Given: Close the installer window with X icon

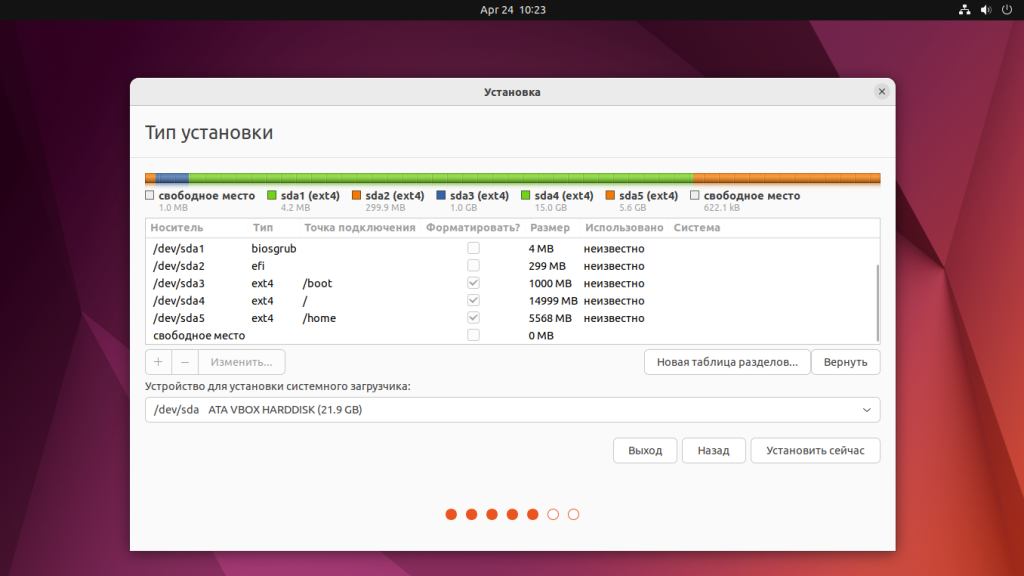Looking at the screenshot, I should coord(881,91).
